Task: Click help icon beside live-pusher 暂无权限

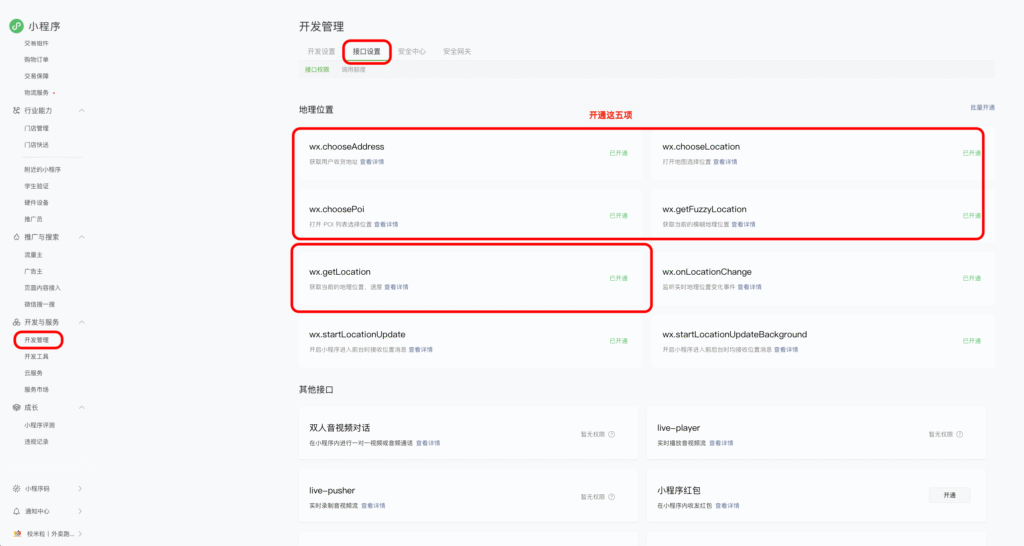Action: [x=612, y=497]
